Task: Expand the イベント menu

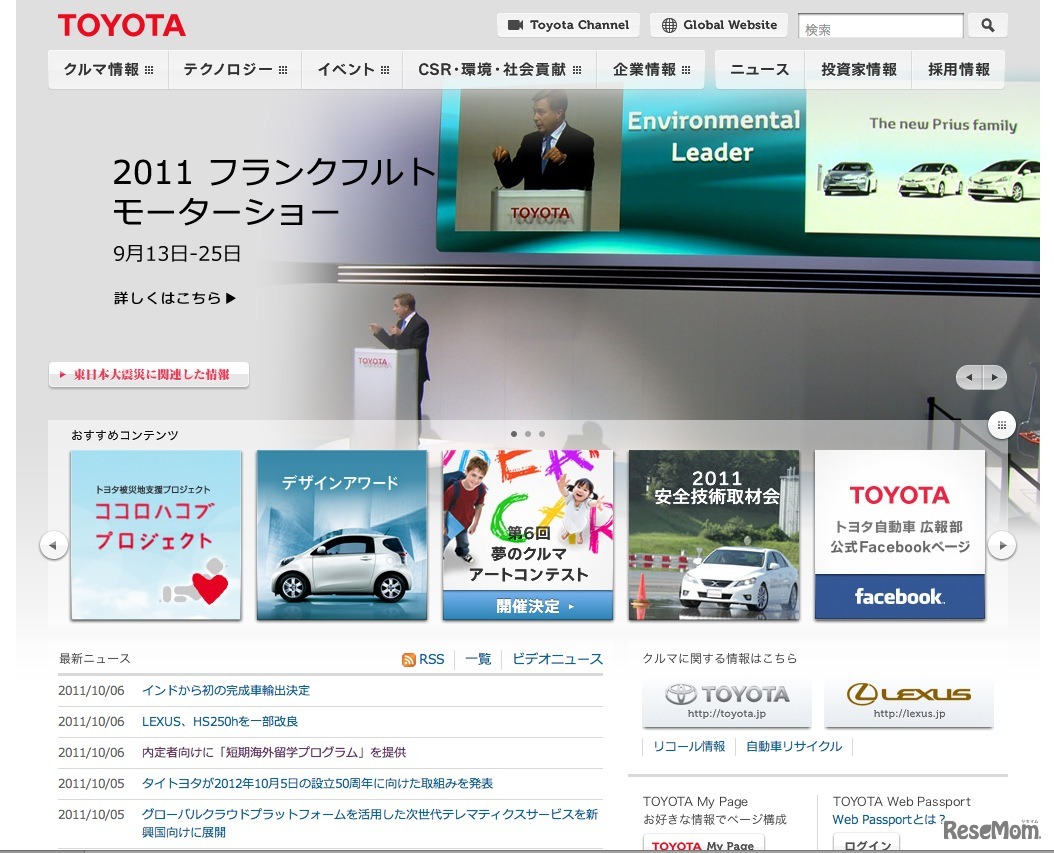Action: (x=352, y=69)
